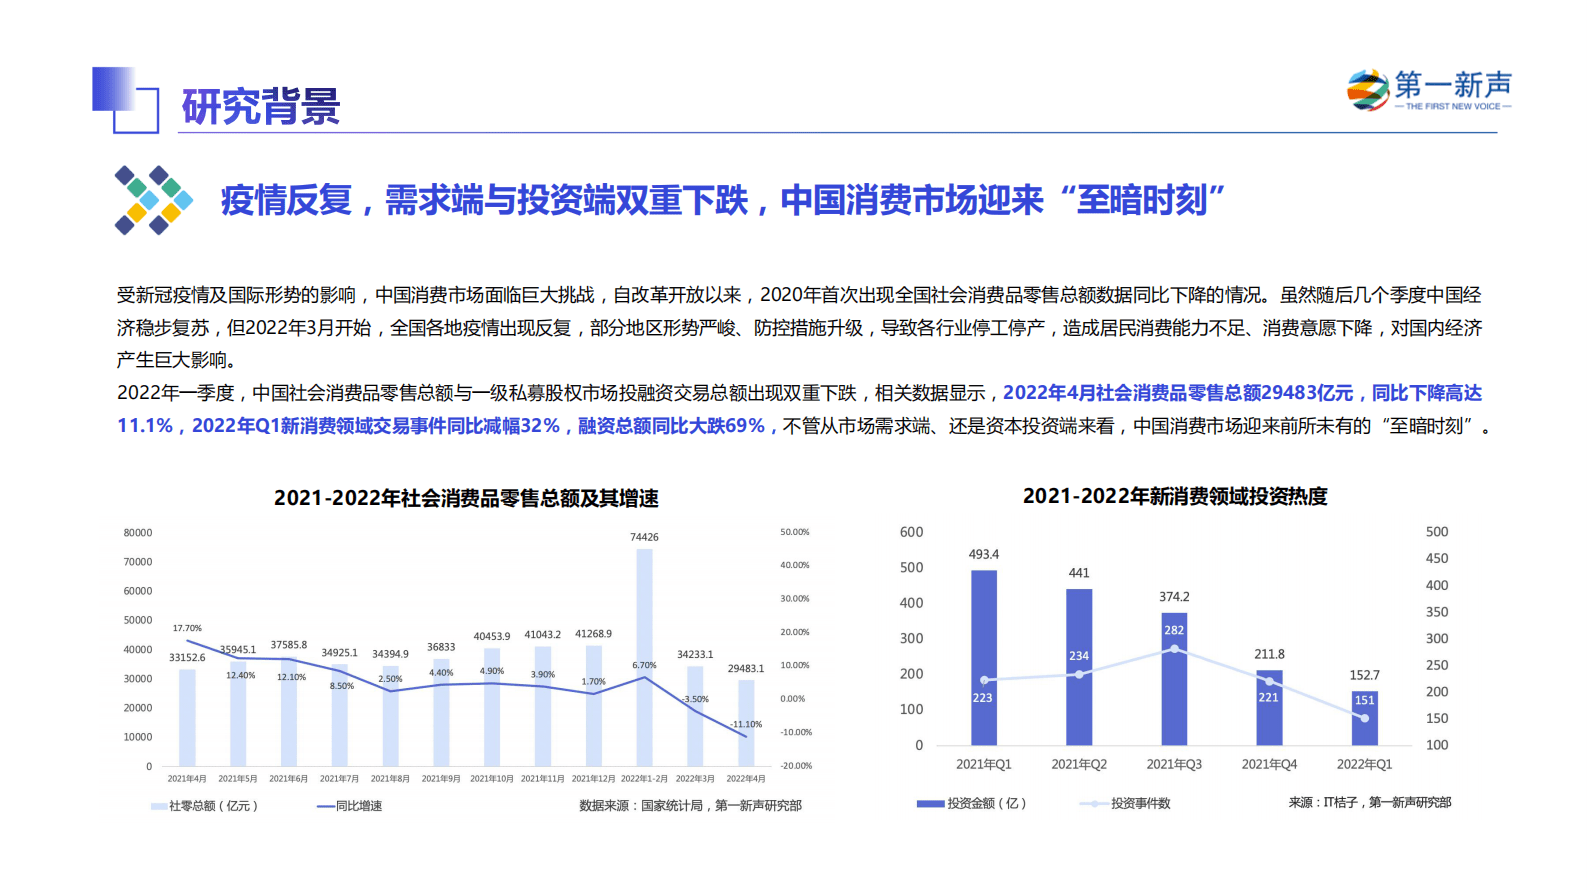Click the 2021年4月 axis label
This screenshot has width=1587, height=892.
click(187, 779)
